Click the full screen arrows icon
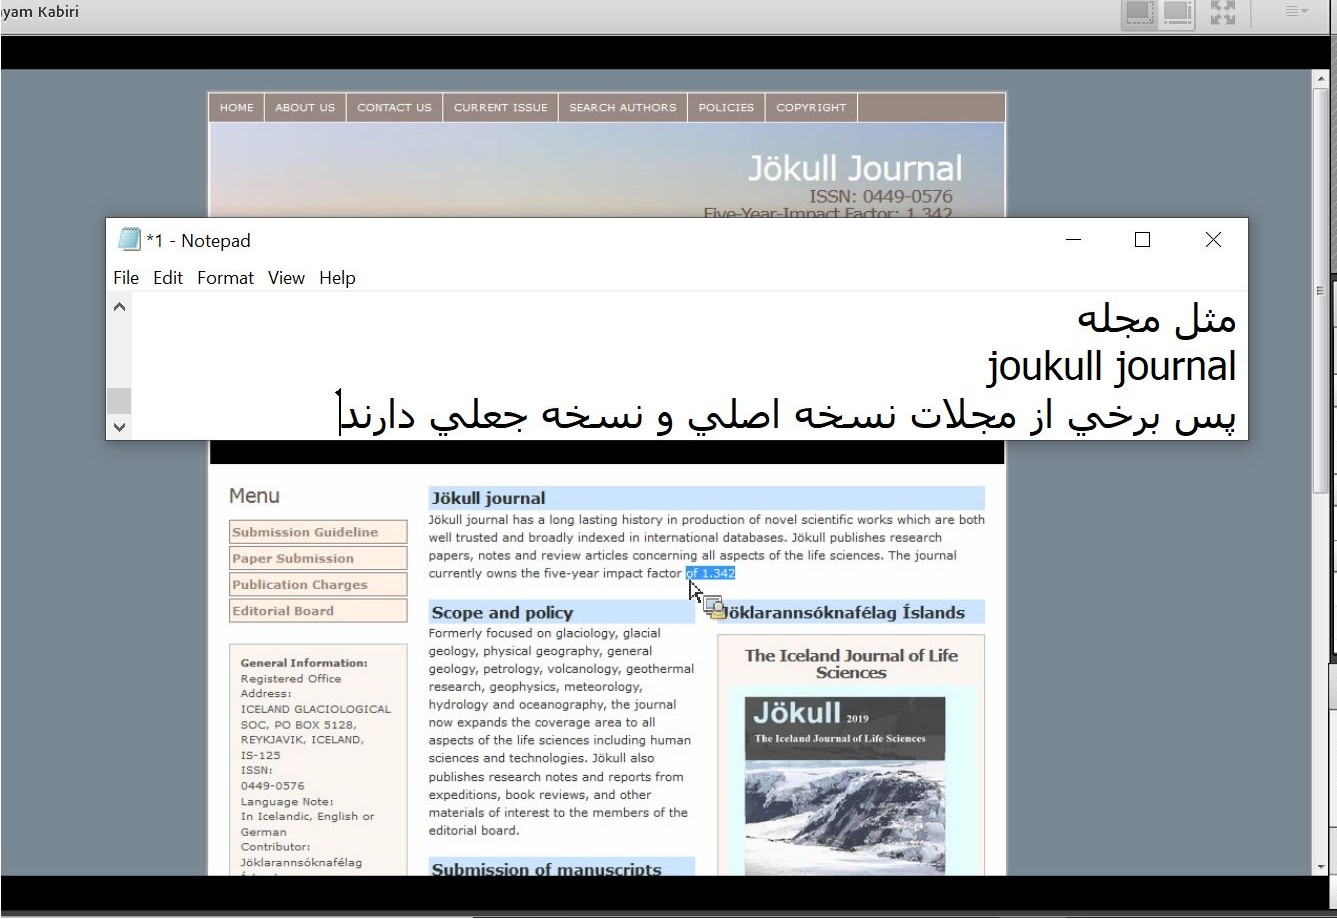1337x919 pixels. point(1222,13)
